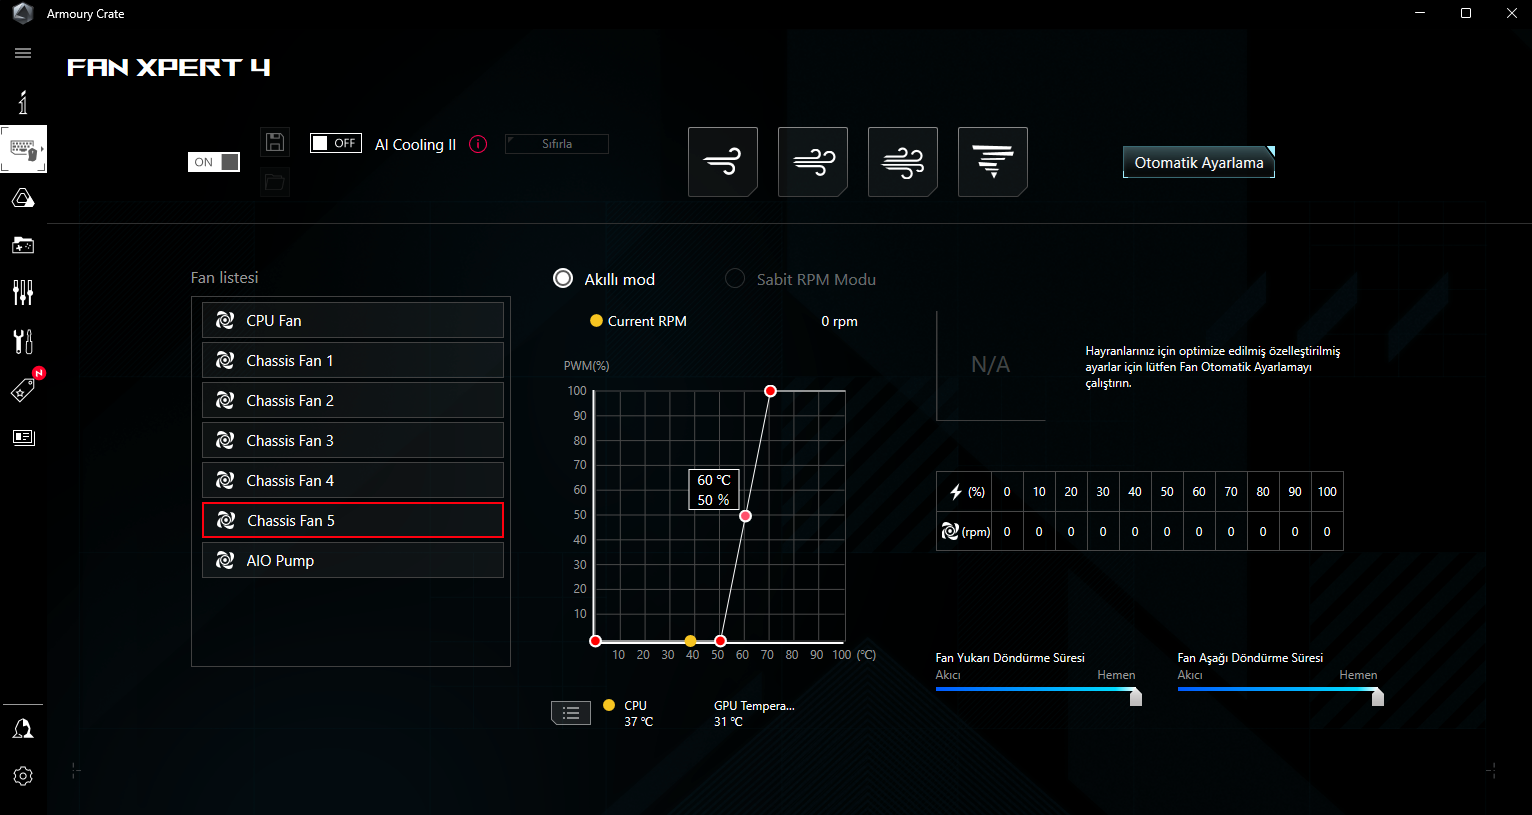Click the load profile folder icon

point(275,182)
